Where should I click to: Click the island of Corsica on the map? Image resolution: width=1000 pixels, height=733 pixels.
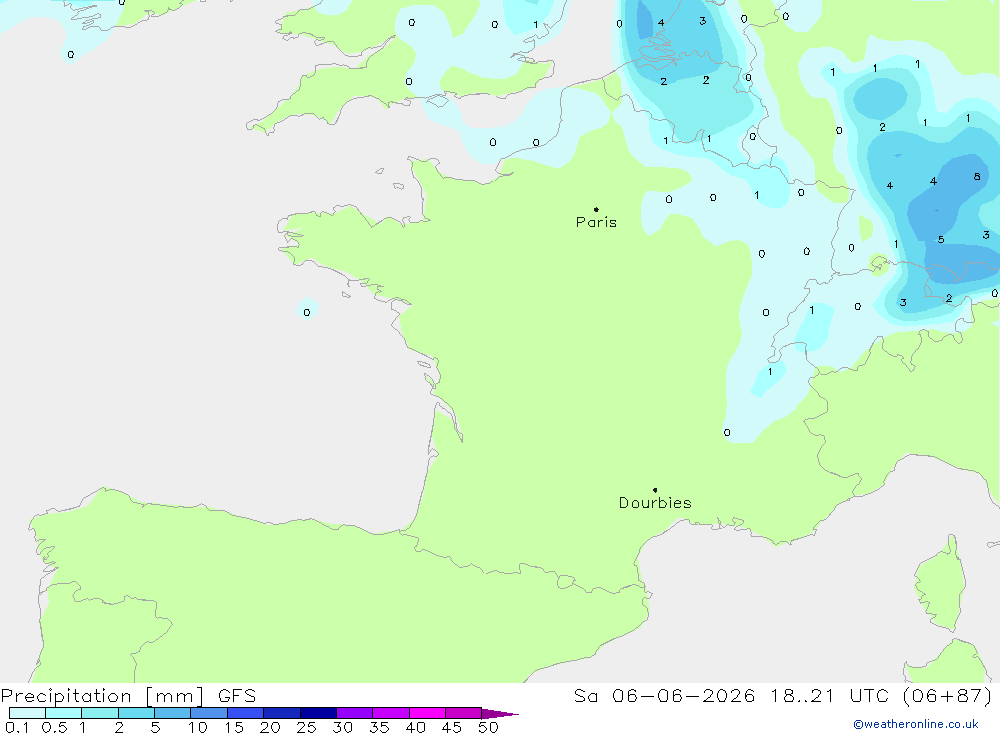(x=940, y=584)
